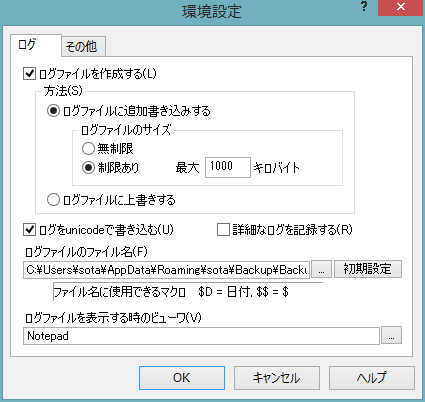This screenshot has height=402, width=425.
Task: Click the viewer field containing Notepad
Action: (201, 336)
